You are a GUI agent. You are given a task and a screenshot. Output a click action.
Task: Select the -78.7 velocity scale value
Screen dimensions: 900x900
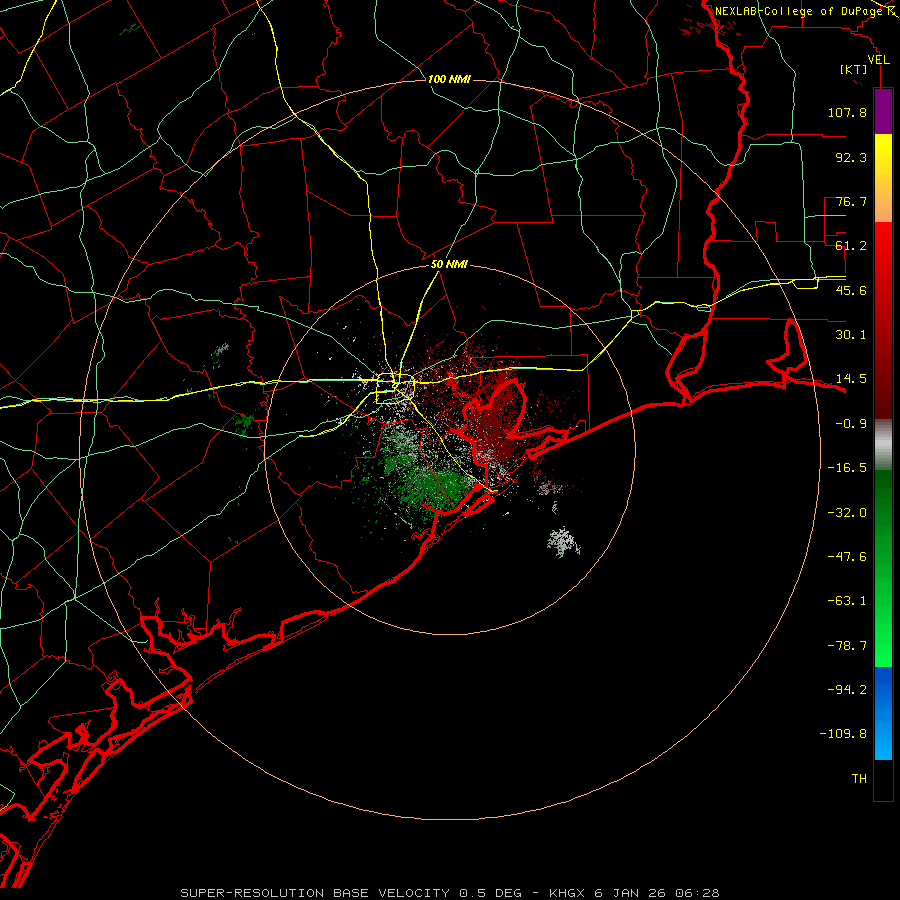click(x=847, y=646)
